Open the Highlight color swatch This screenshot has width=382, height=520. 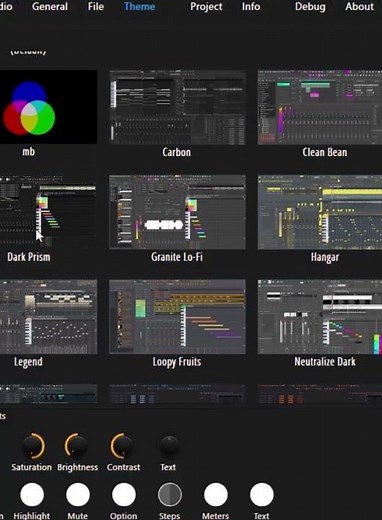click(32, 494)
